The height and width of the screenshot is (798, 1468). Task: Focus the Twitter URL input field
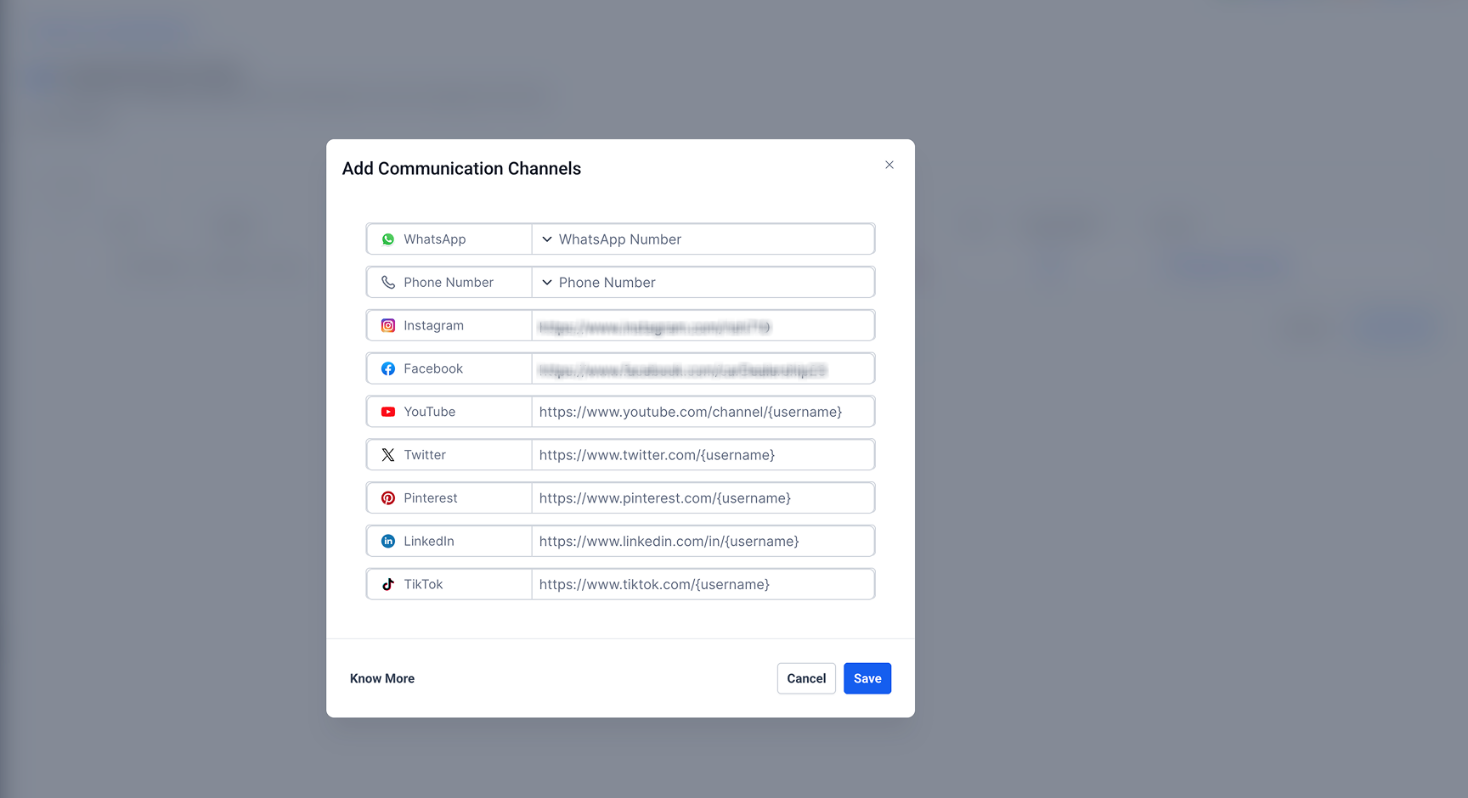703,454
